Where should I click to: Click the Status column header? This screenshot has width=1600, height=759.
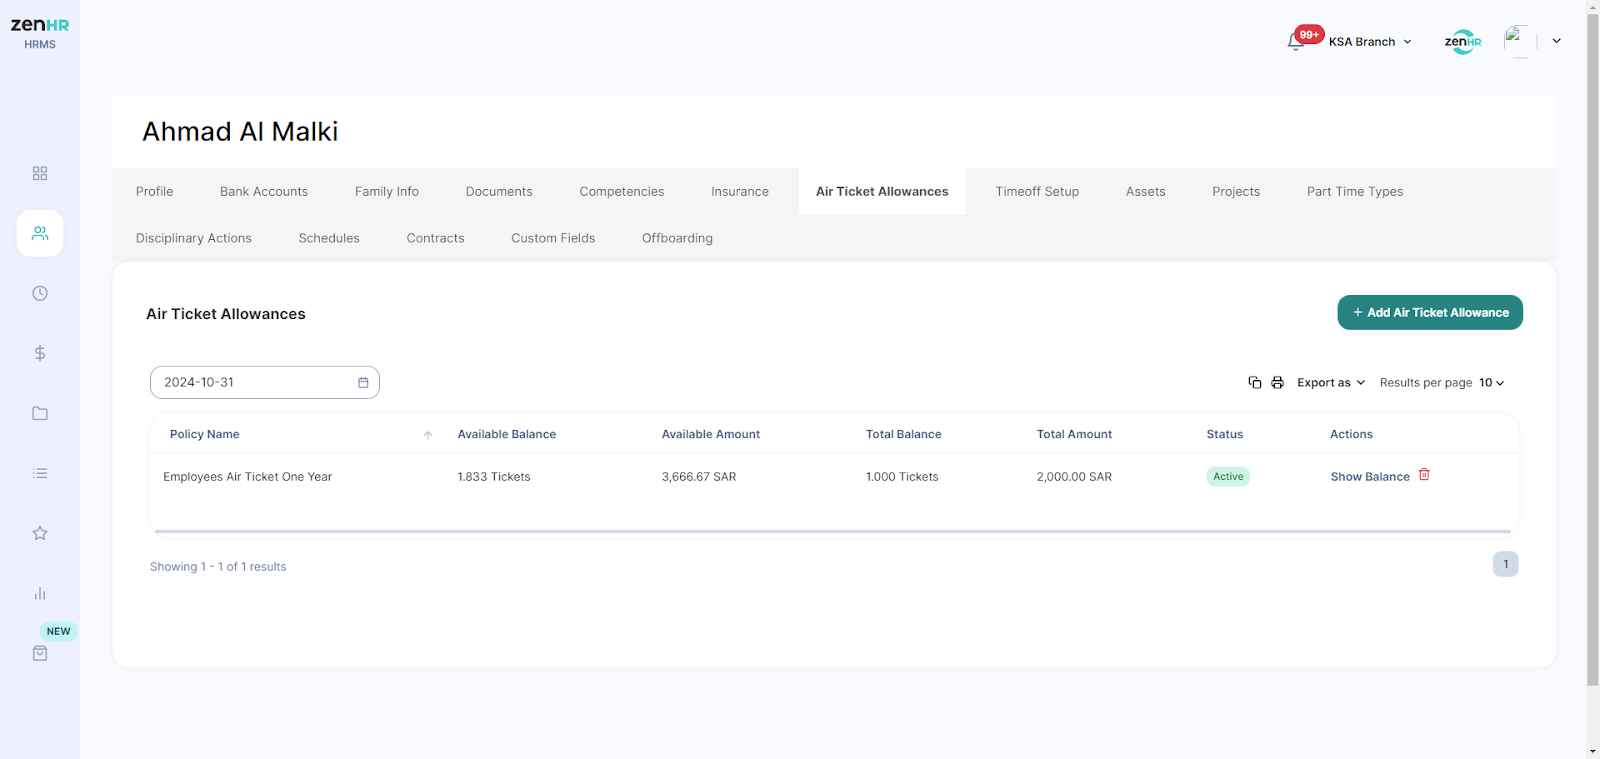click(x=1225, y=434)
